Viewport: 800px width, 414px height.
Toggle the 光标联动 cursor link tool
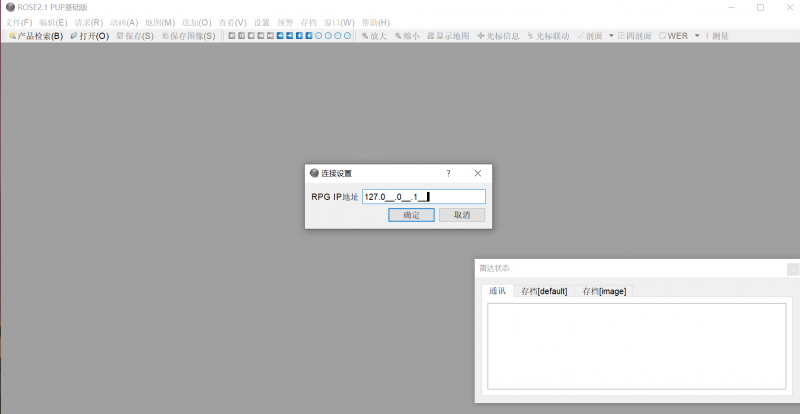[x=531, y=36]
